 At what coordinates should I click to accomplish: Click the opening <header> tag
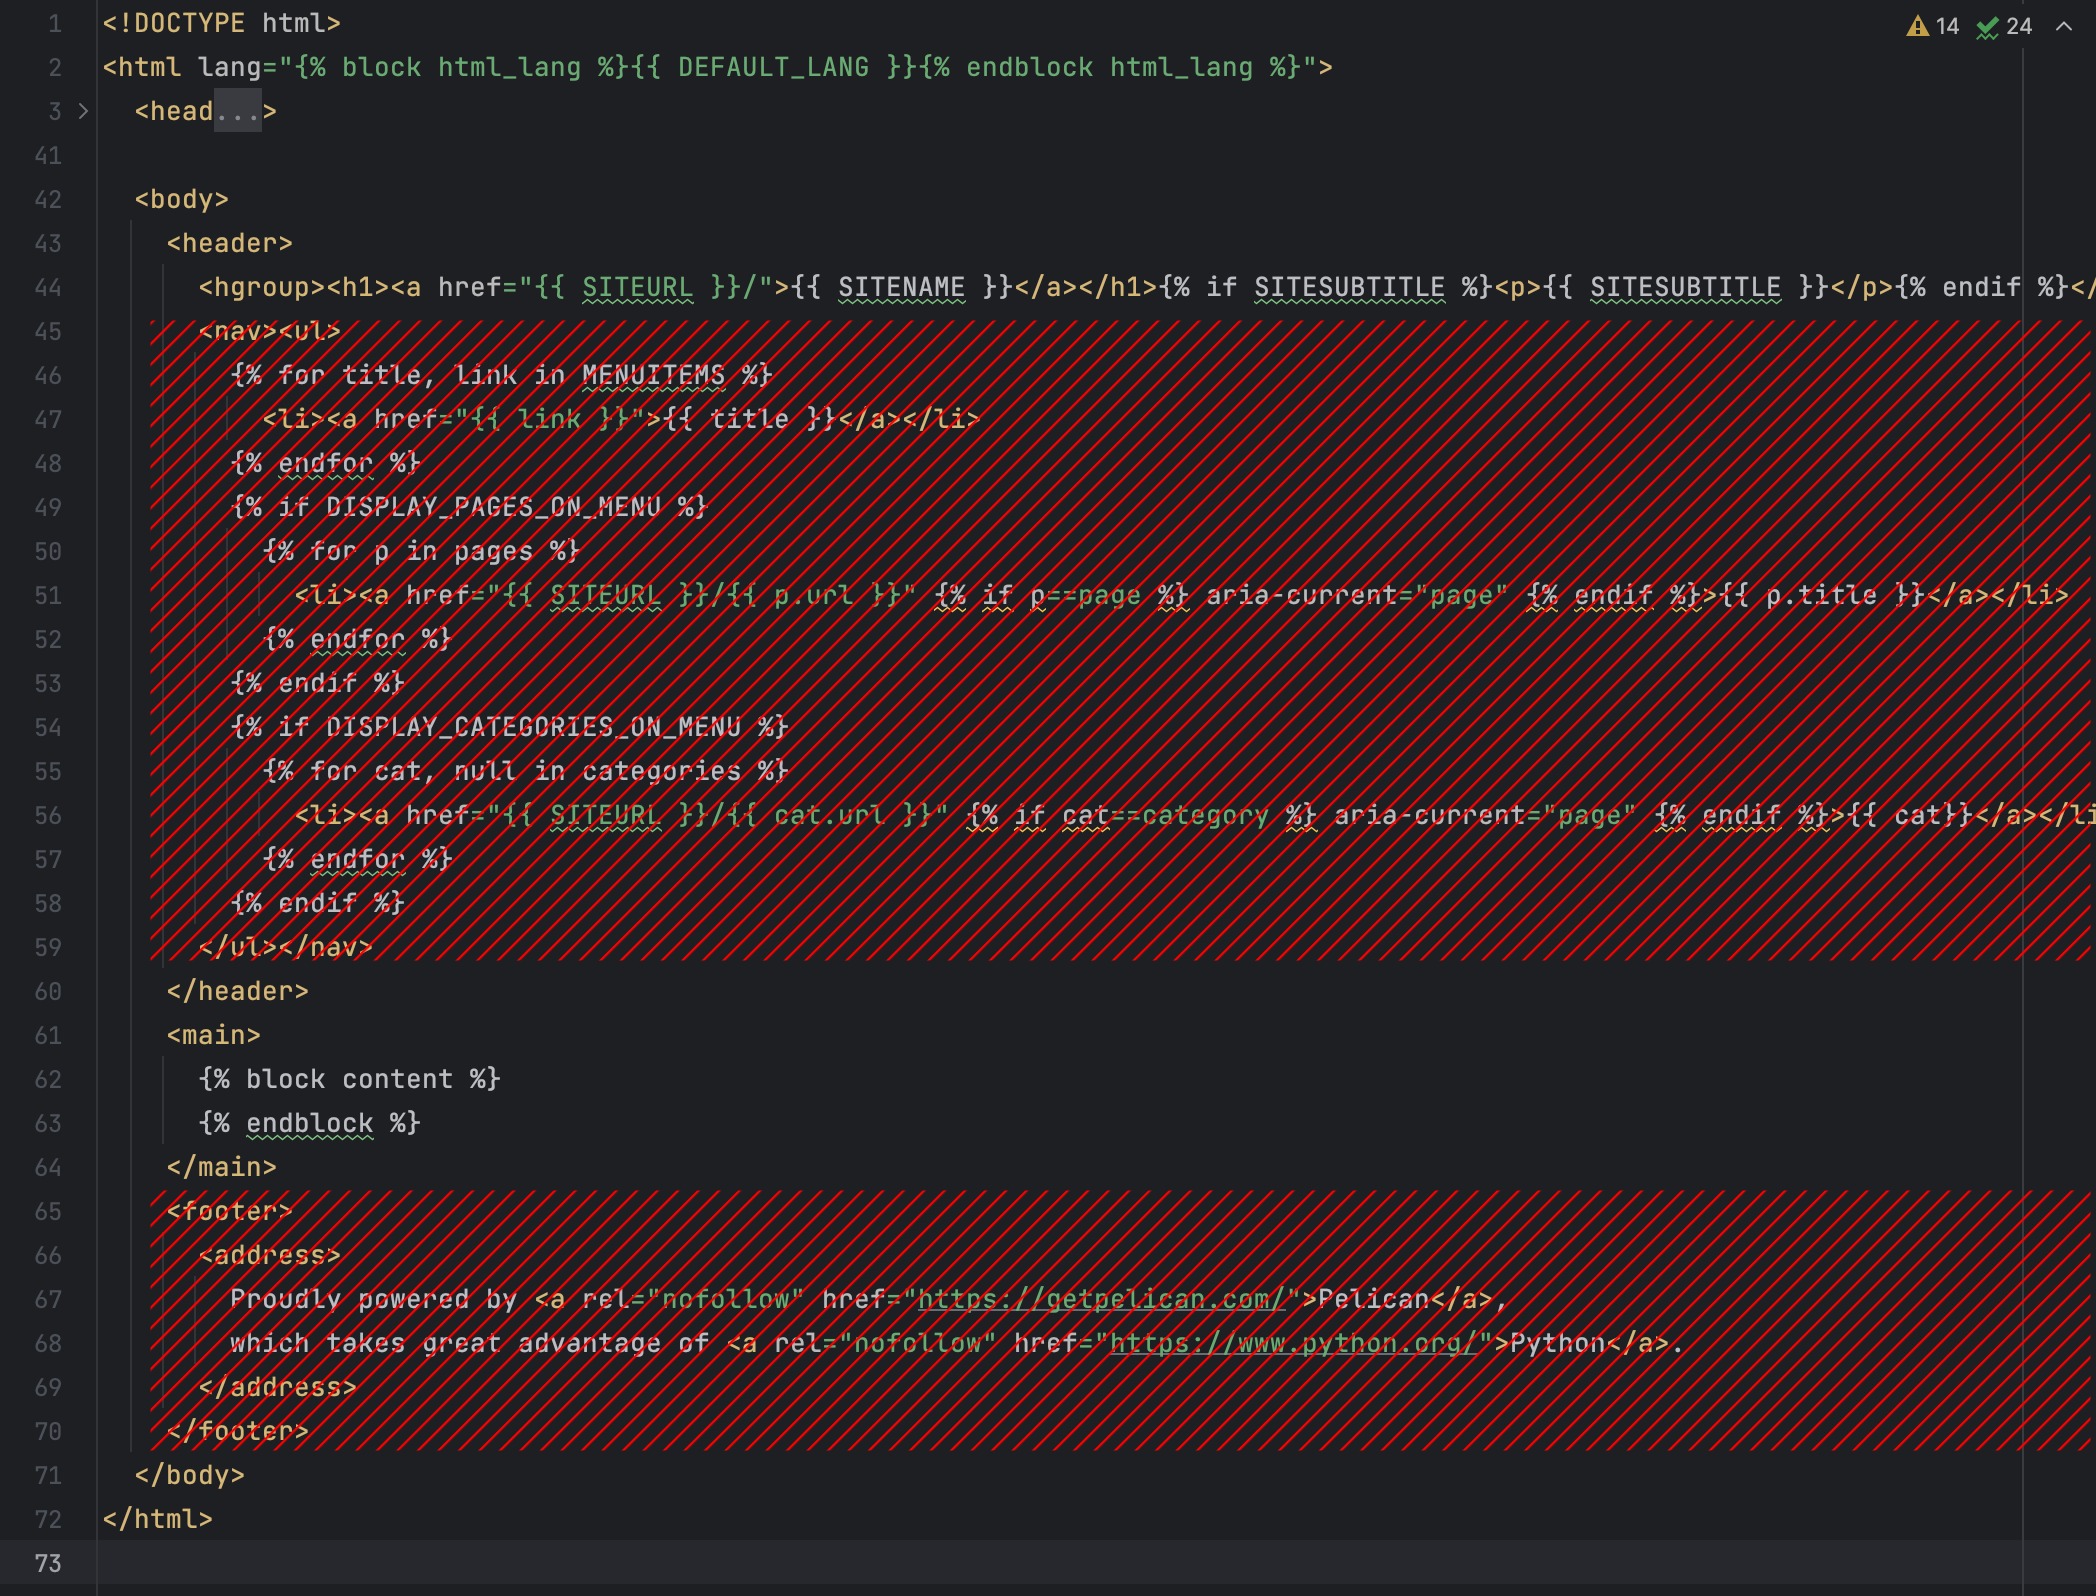pyautogui.click(x=230, y=243)
